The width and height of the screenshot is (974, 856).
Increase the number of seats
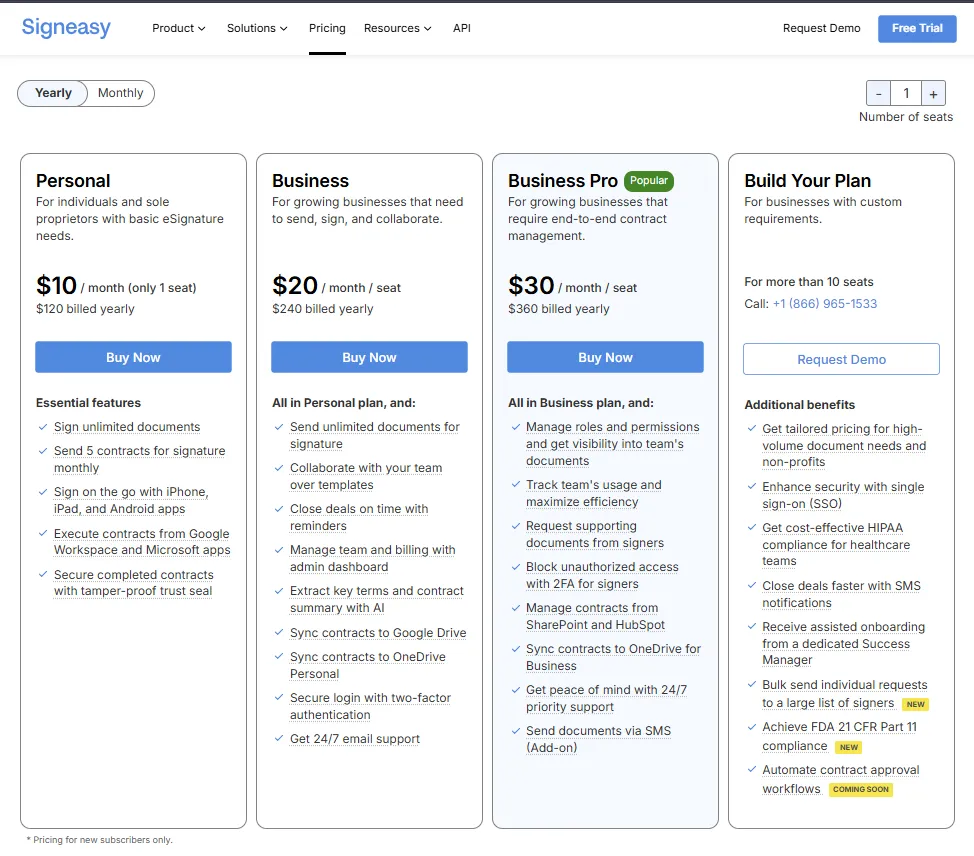[933, 92]
